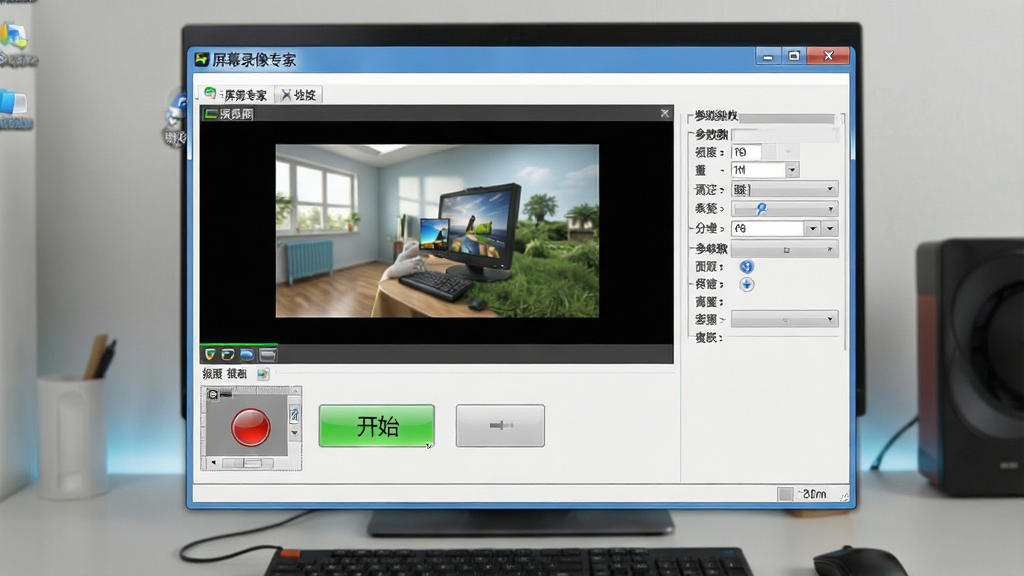Image resolution: width=1024 pixels, height=576 pixels.
Task: Close the video preview panel with its X
Action: point(665,113)
